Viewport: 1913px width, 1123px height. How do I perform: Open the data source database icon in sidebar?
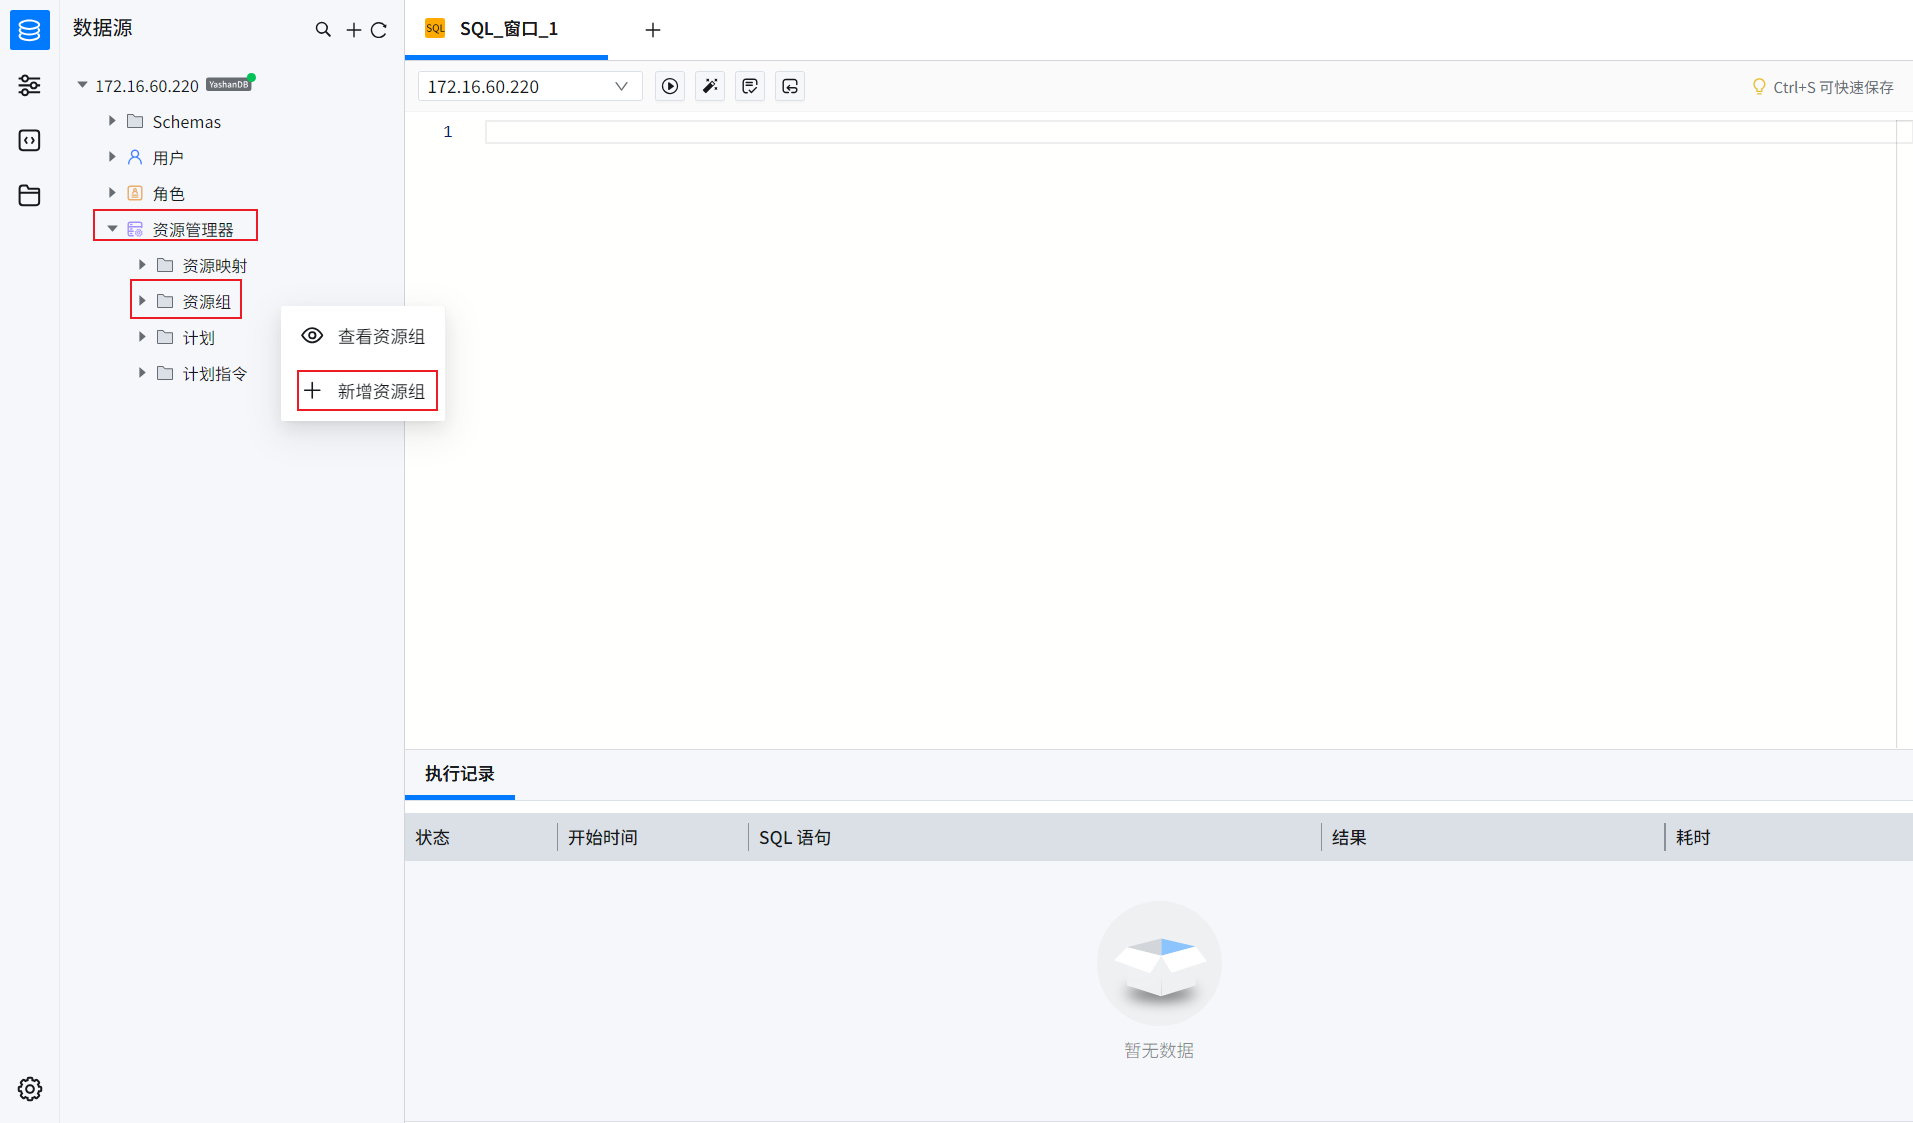pyautogui.click(x=30, y=30)
